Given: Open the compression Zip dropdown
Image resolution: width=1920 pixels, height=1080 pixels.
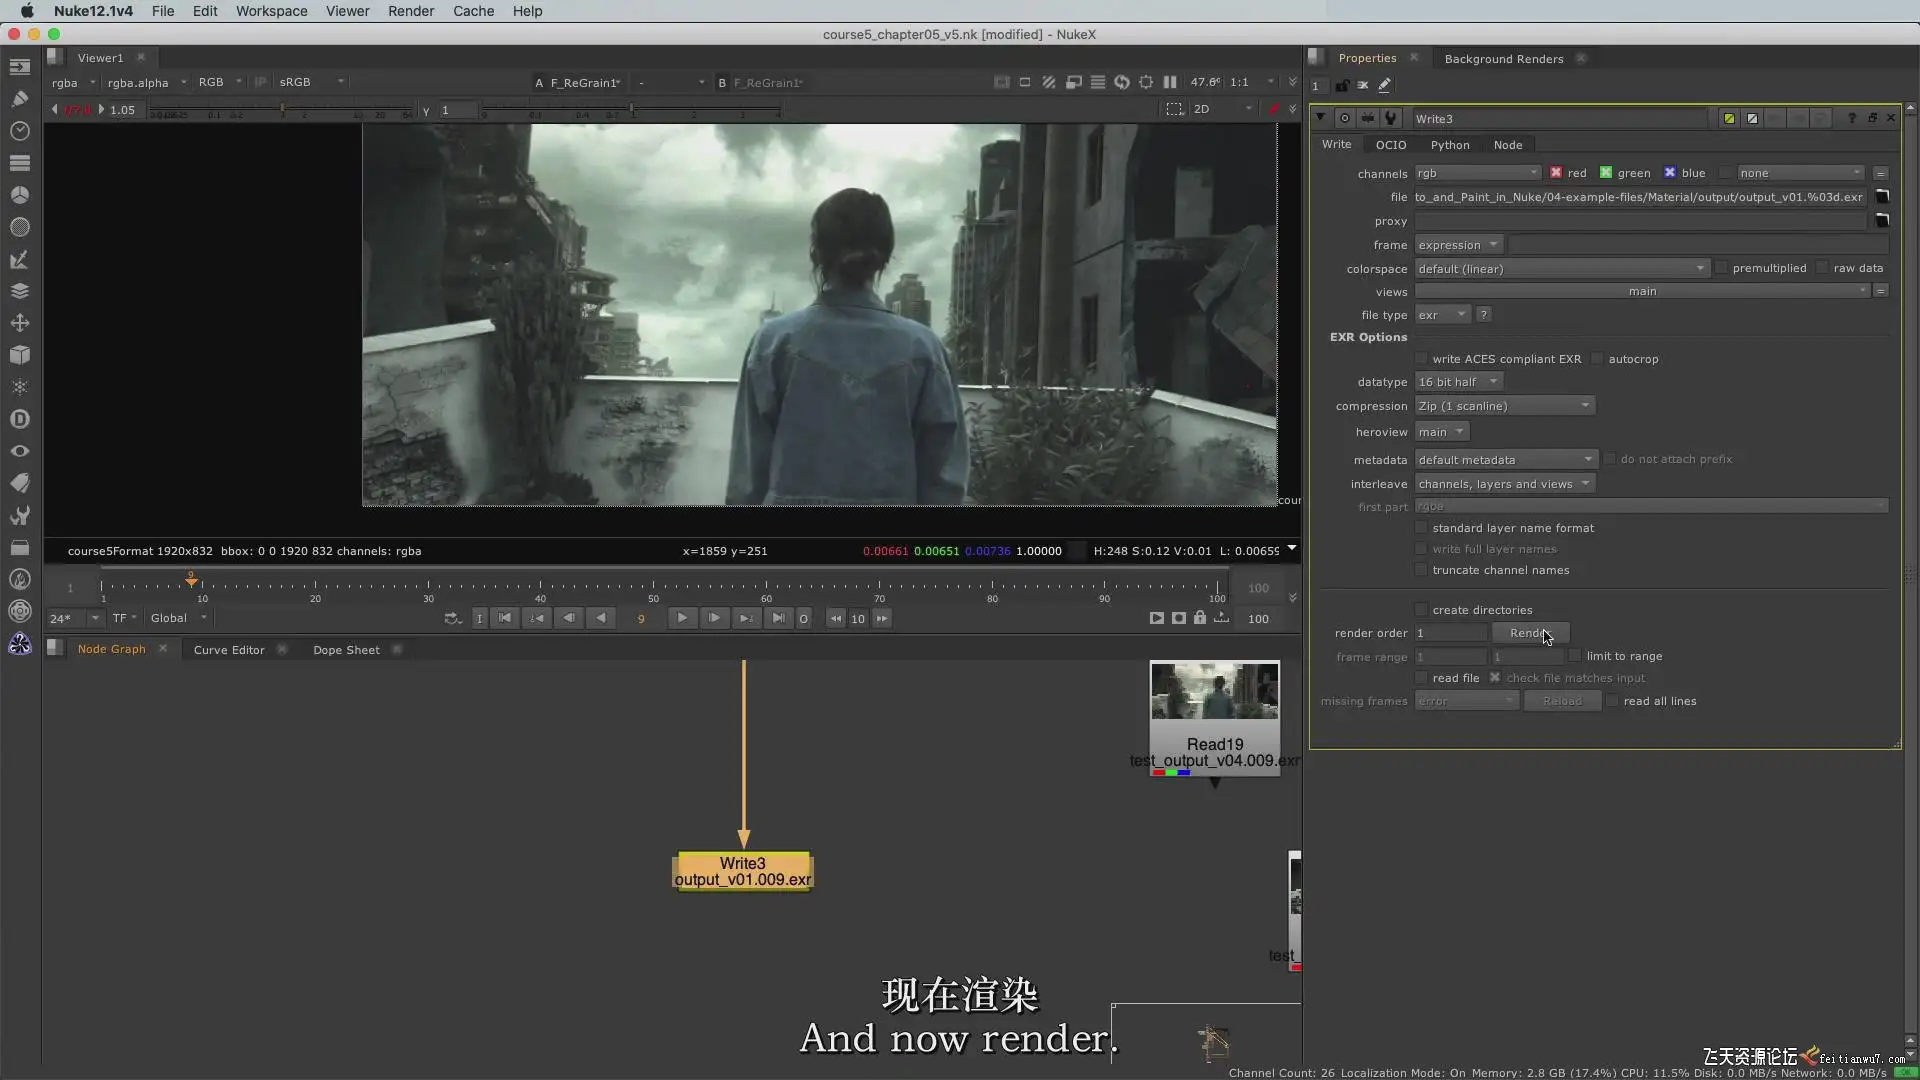Looking at the screenshot, I should point(1504,406).
